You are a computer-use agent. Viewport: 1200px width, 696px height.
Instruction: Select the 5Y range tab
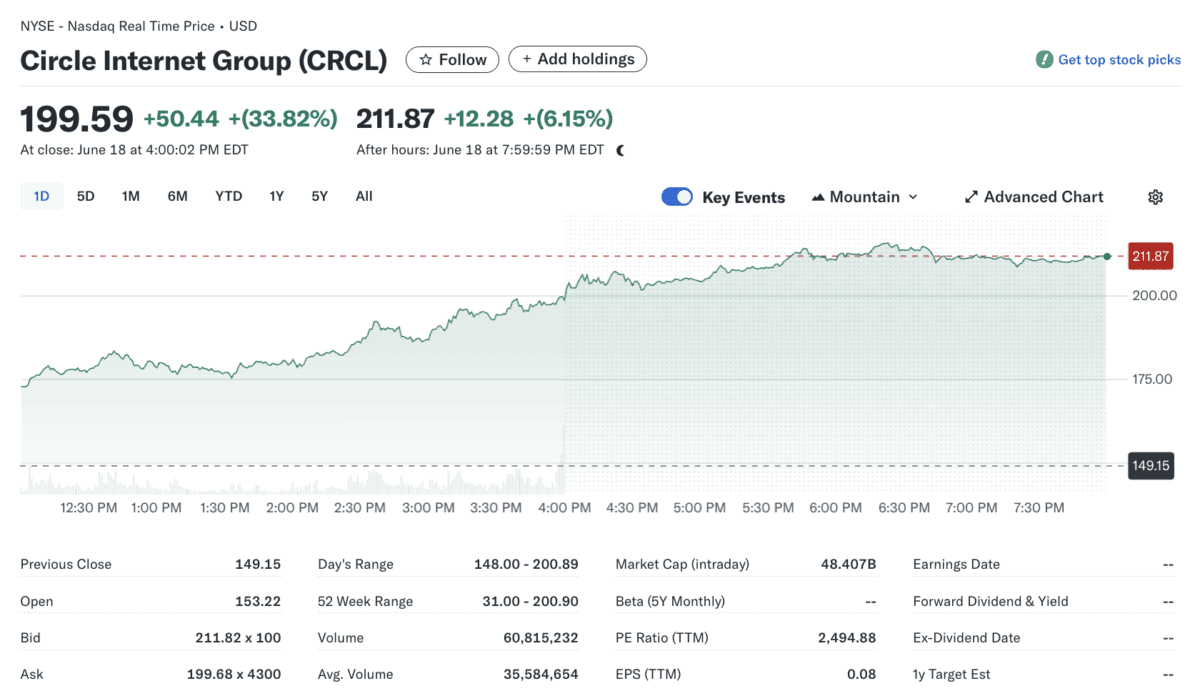(x=319, y=196)
